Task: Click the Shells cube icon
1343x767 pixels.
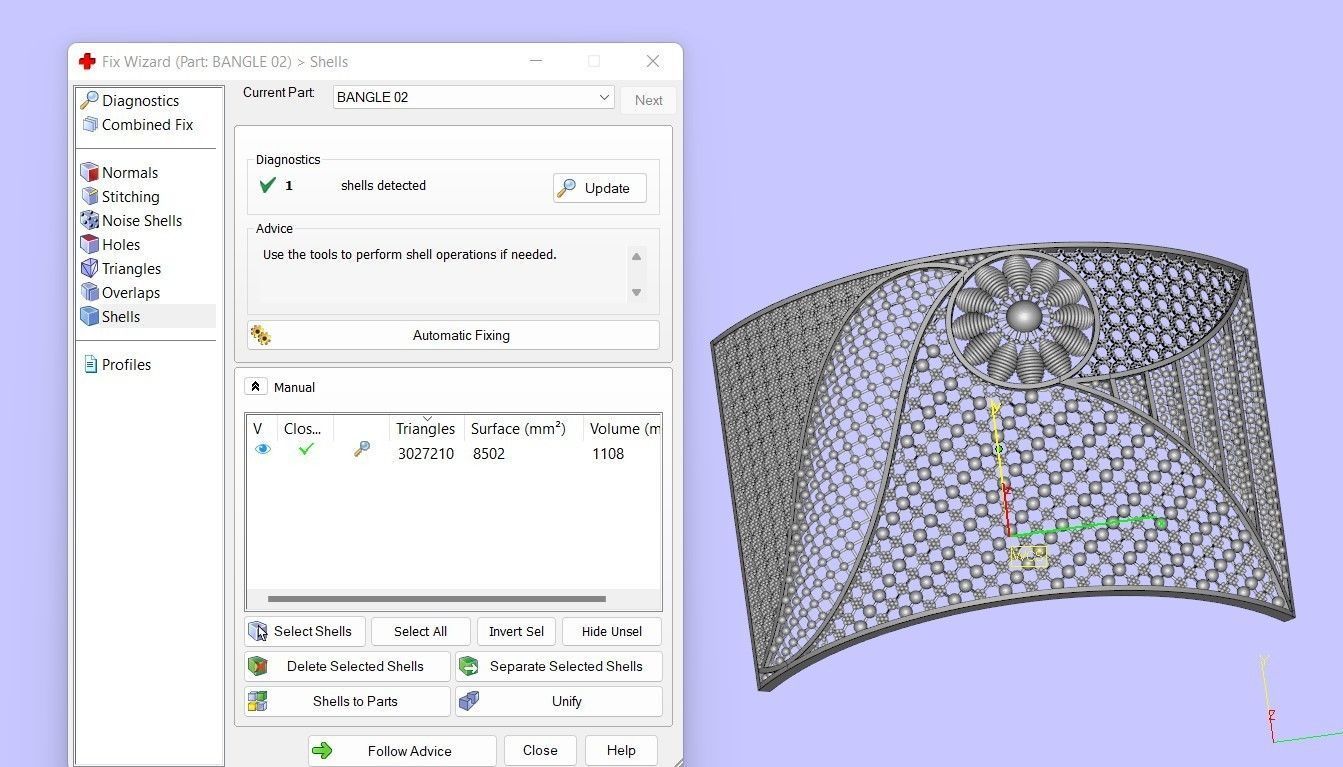Action: pyautogui.click(x=90, y=317)
